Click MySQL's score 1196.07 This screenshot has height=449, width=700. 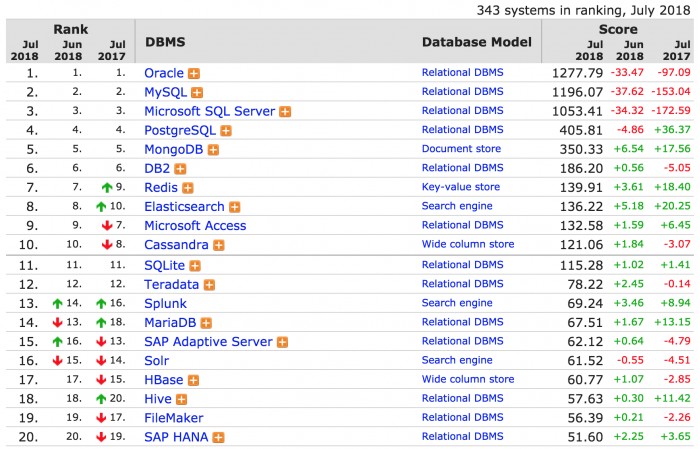(x=577, y=92)
